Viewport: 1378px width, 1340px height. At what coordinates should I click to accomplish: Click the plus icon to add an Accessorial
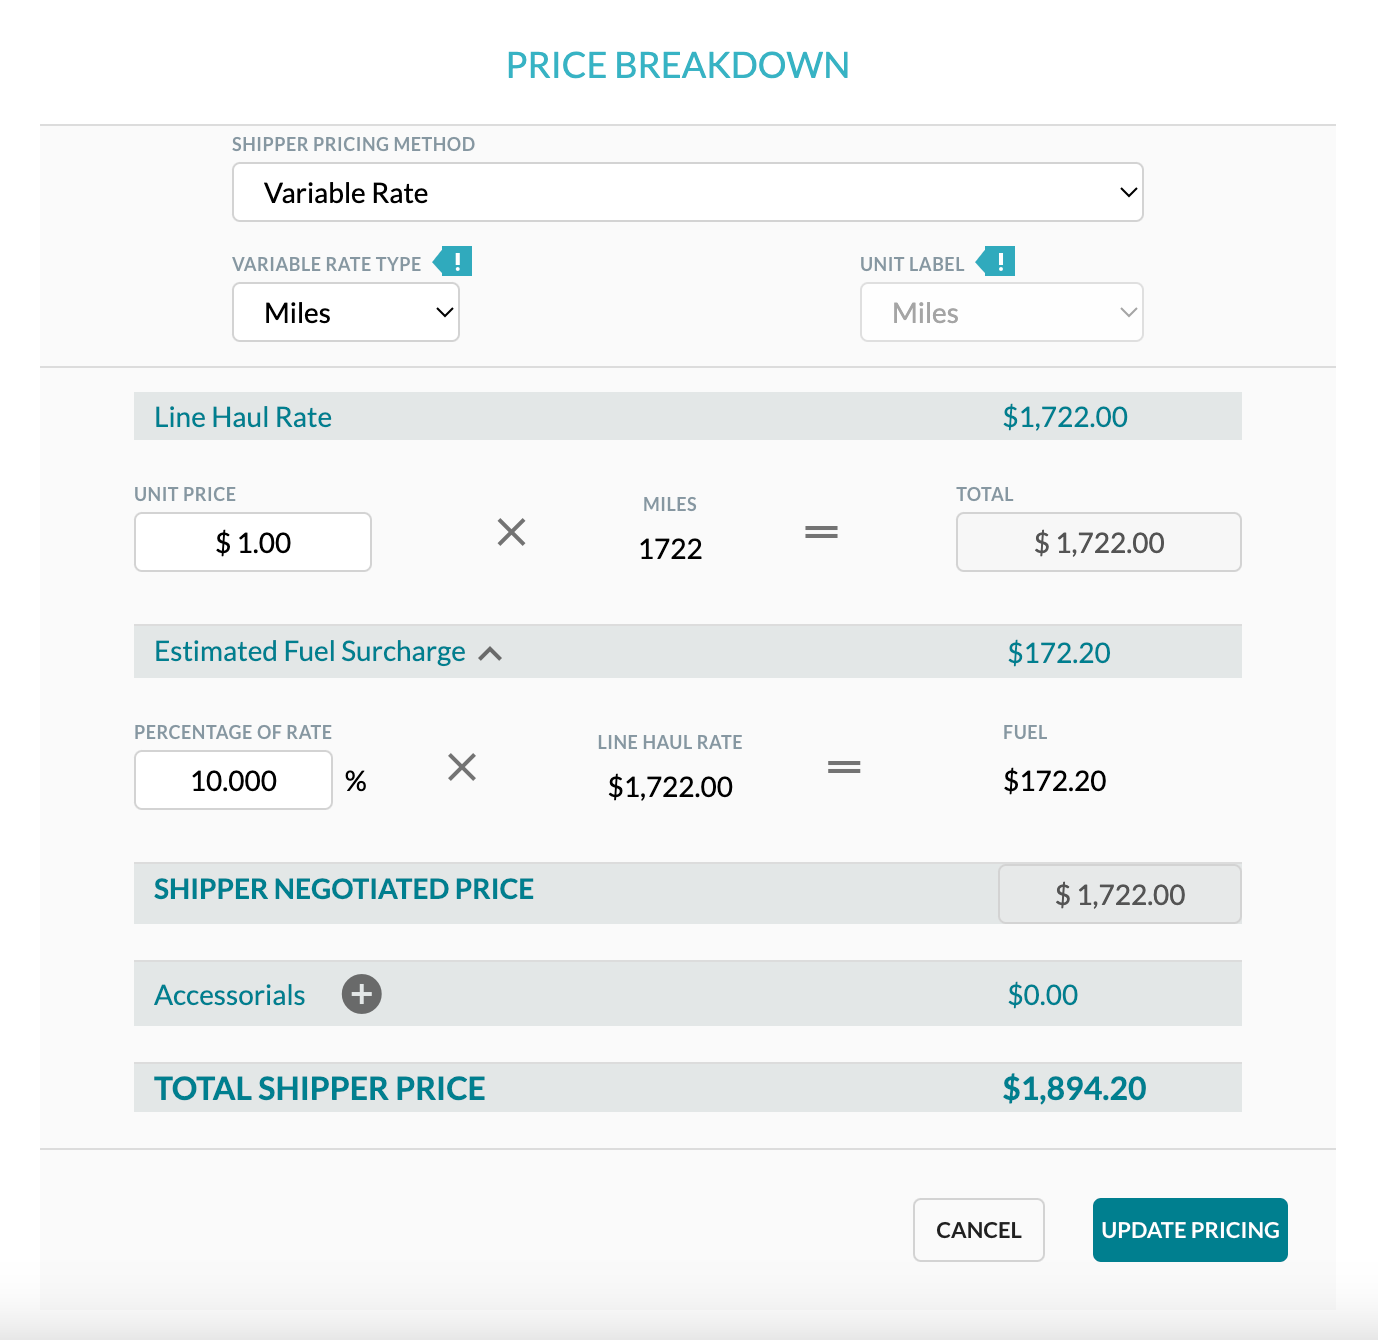point(361,994)
